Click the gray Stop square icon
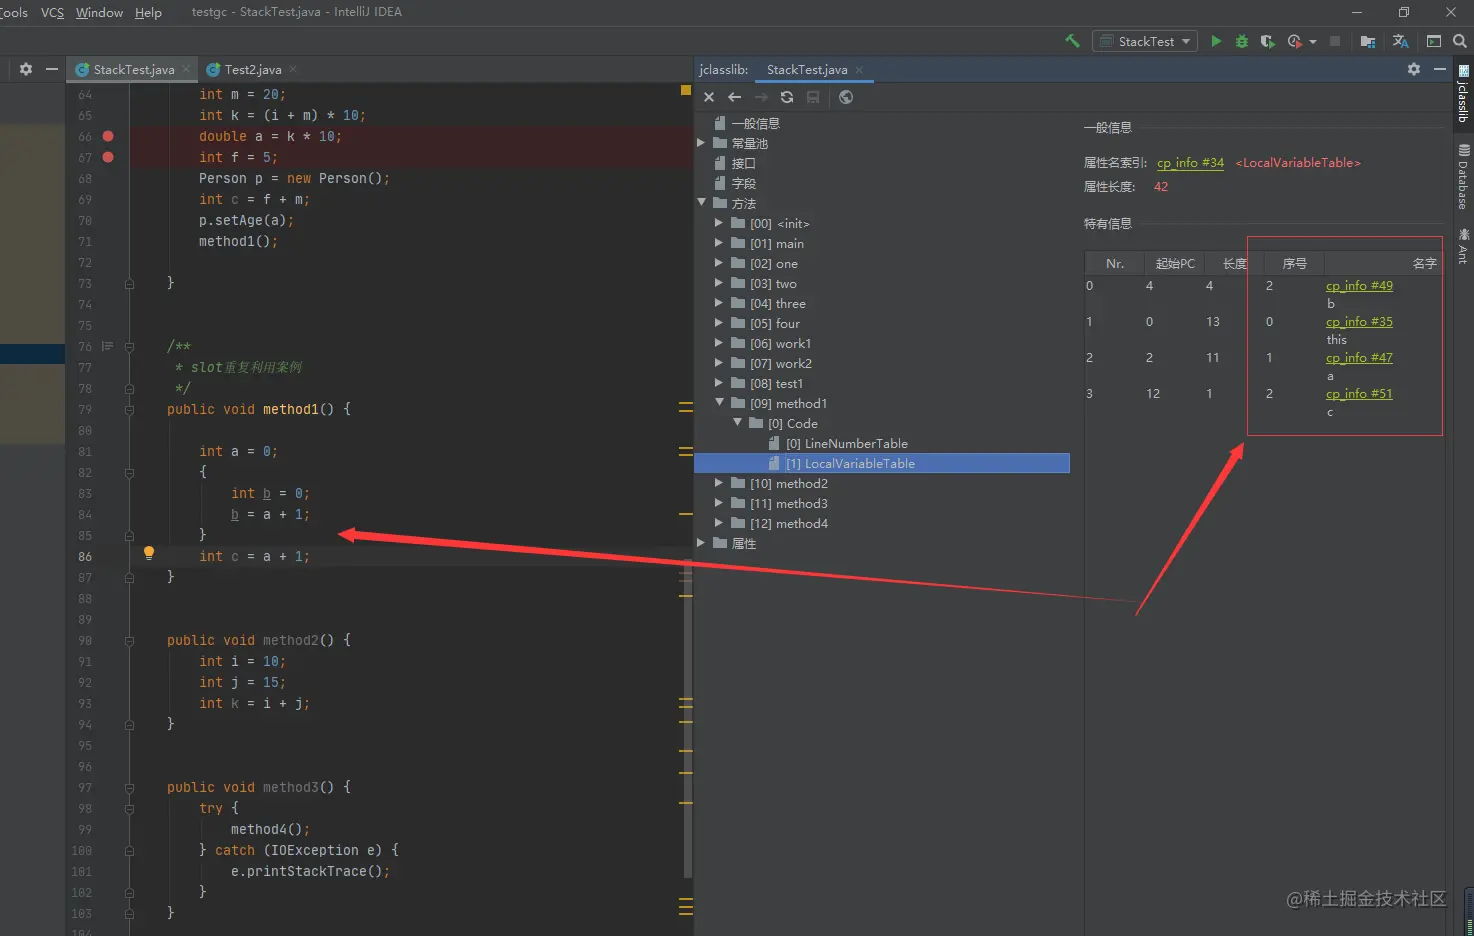The width and height of the screenshot is (1474, 936). (1335, 41)
